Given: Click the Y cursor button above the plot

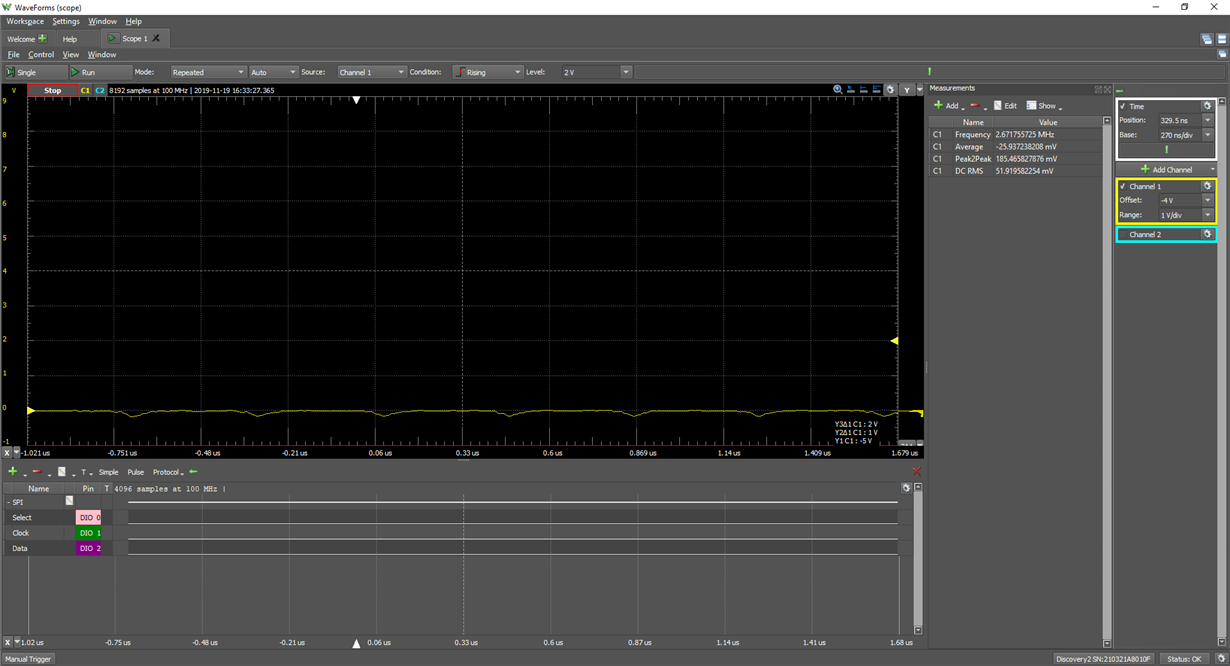Looking at the screenshot, I should (906, 90).
